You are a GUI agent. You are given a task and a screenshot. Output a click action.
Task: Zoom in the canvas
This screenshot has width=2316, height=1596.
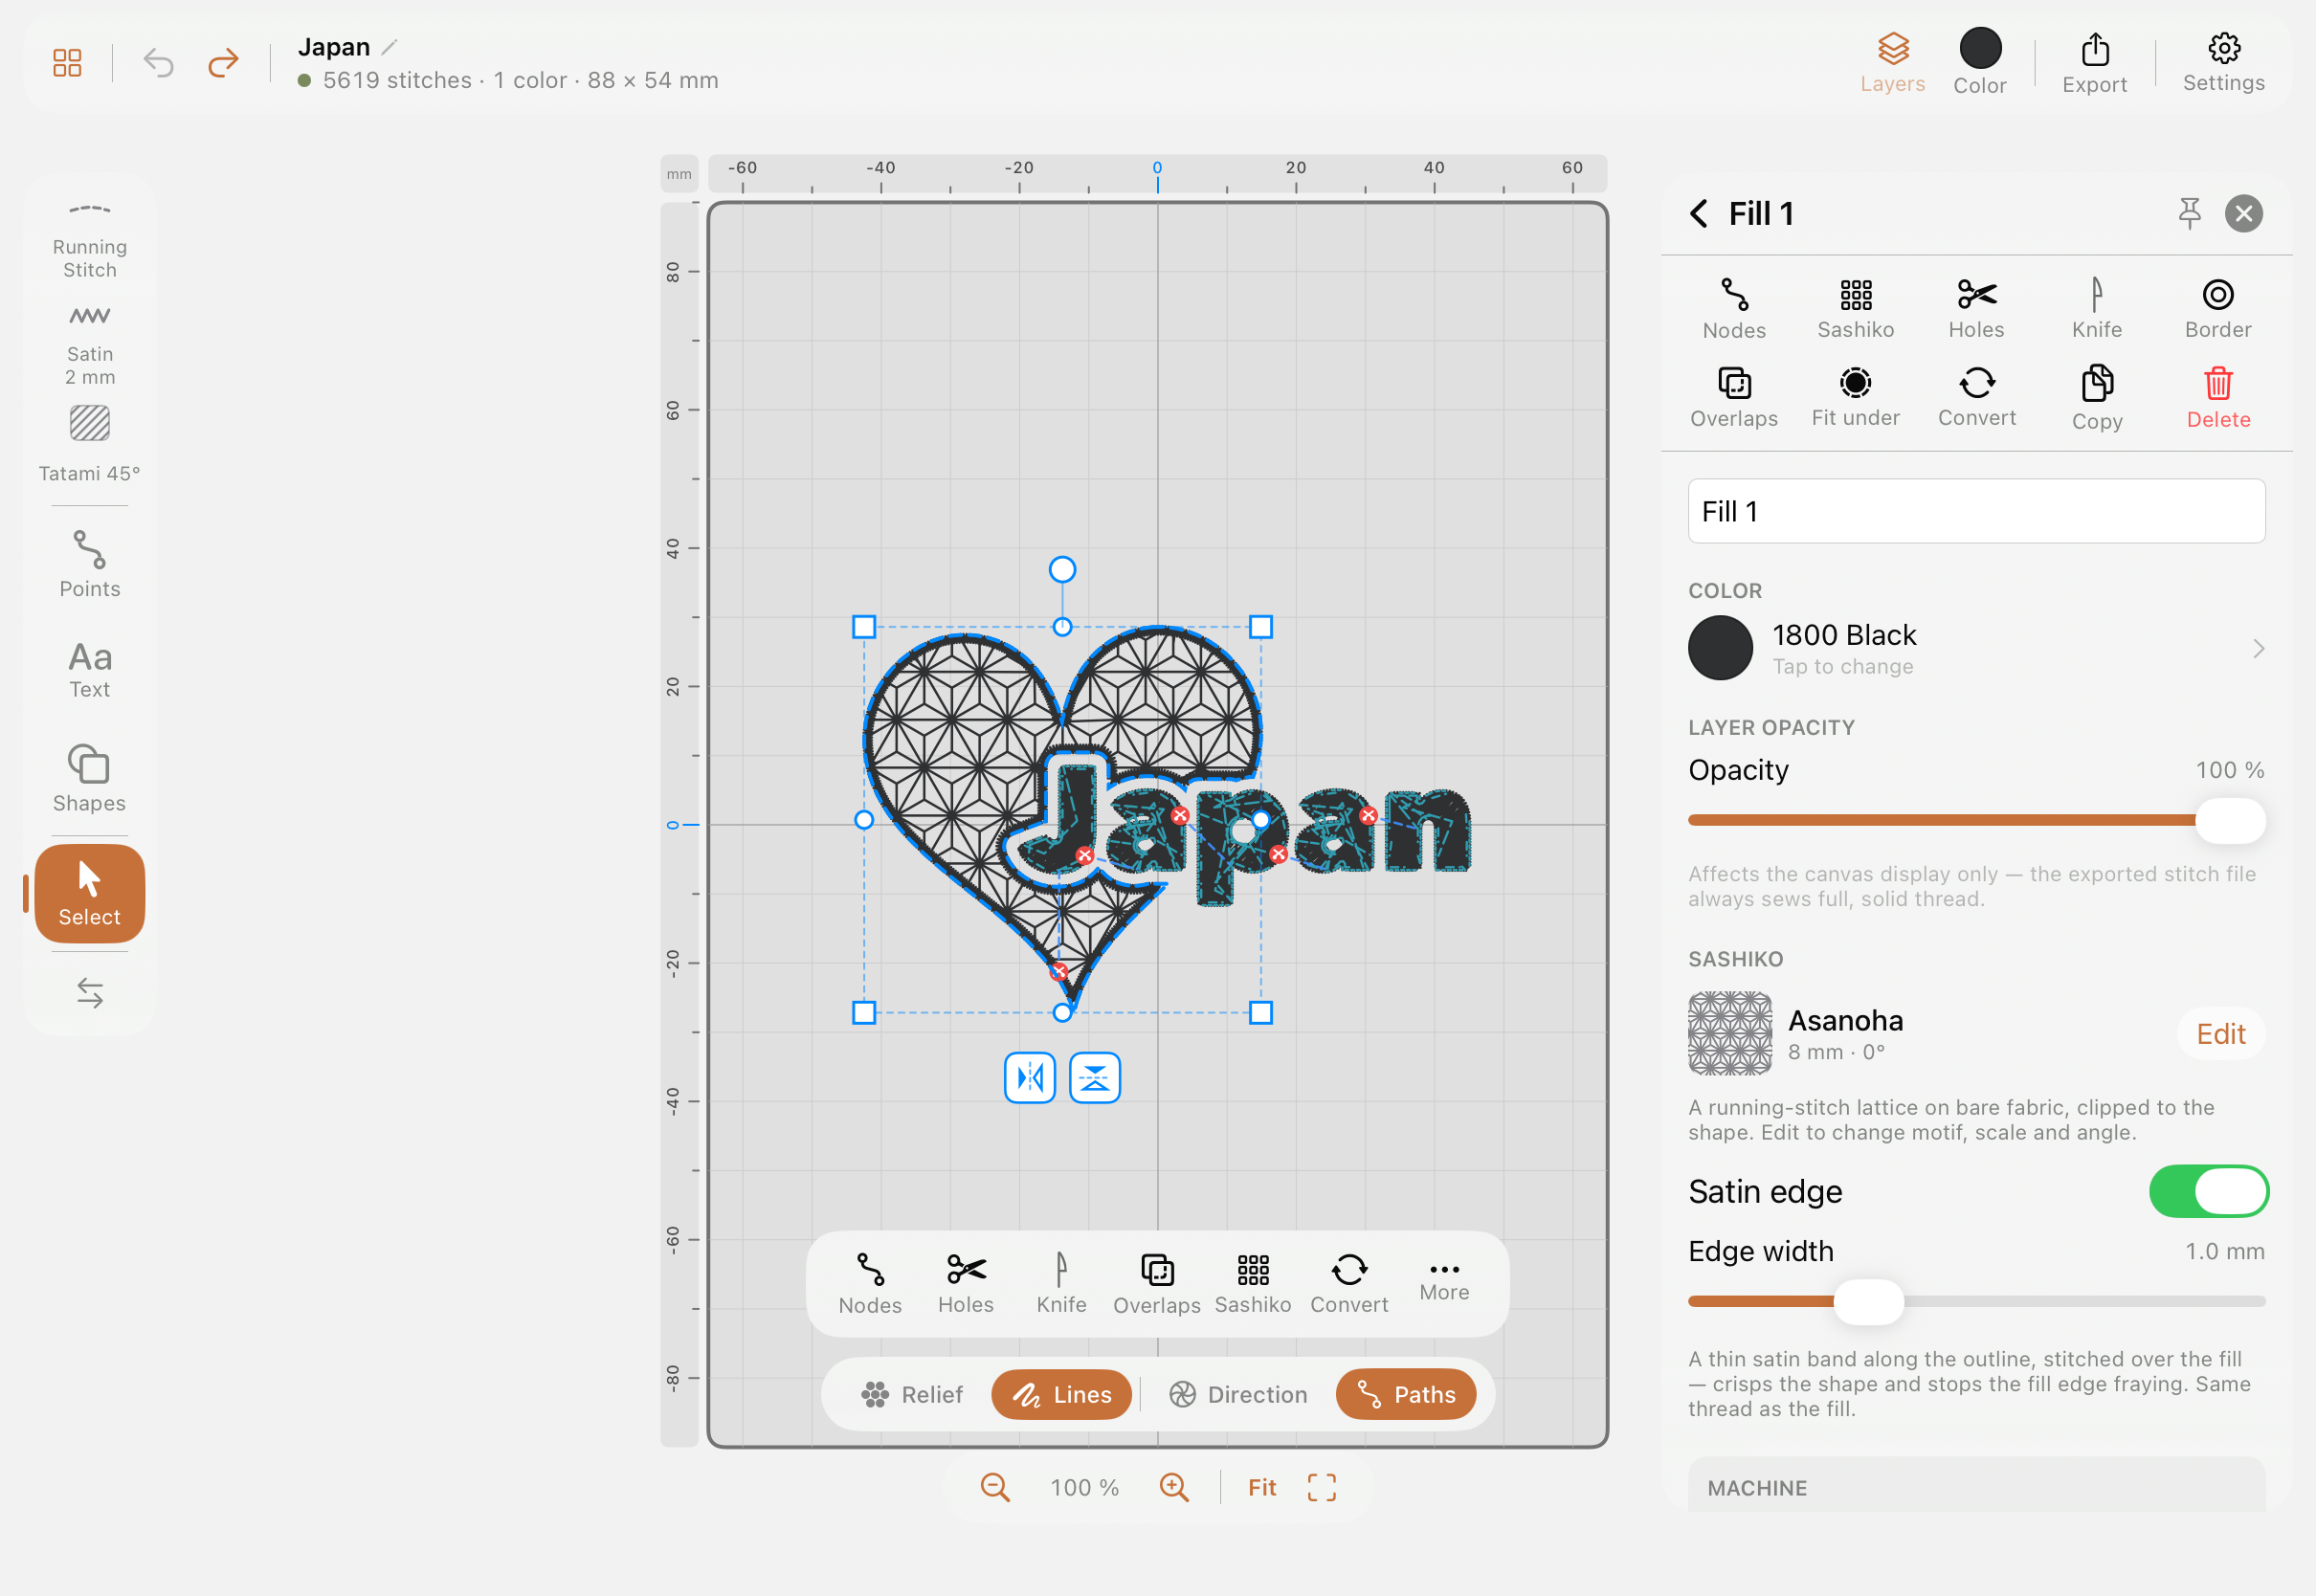click(x=1173, y=1487)
